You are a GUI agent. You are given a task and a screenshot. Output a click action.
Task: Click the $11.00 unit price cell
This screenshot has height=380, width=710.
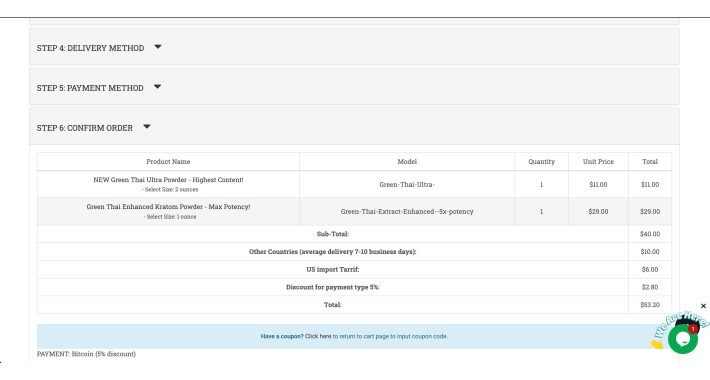(598, 184)
